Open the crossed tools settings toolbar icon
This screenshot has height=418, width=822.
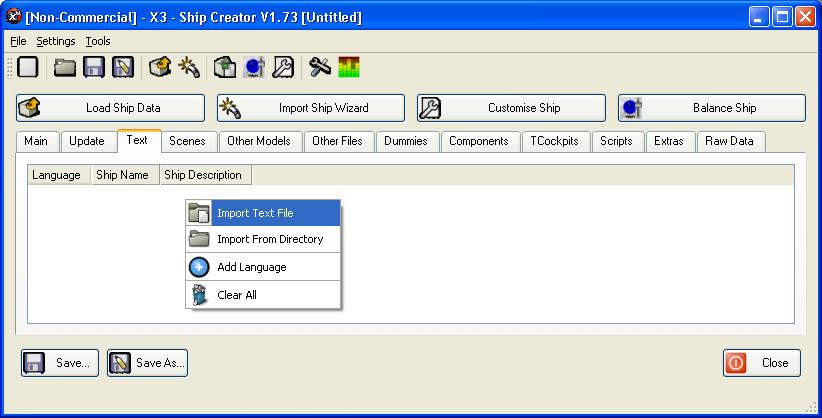(x=320, y=68)
